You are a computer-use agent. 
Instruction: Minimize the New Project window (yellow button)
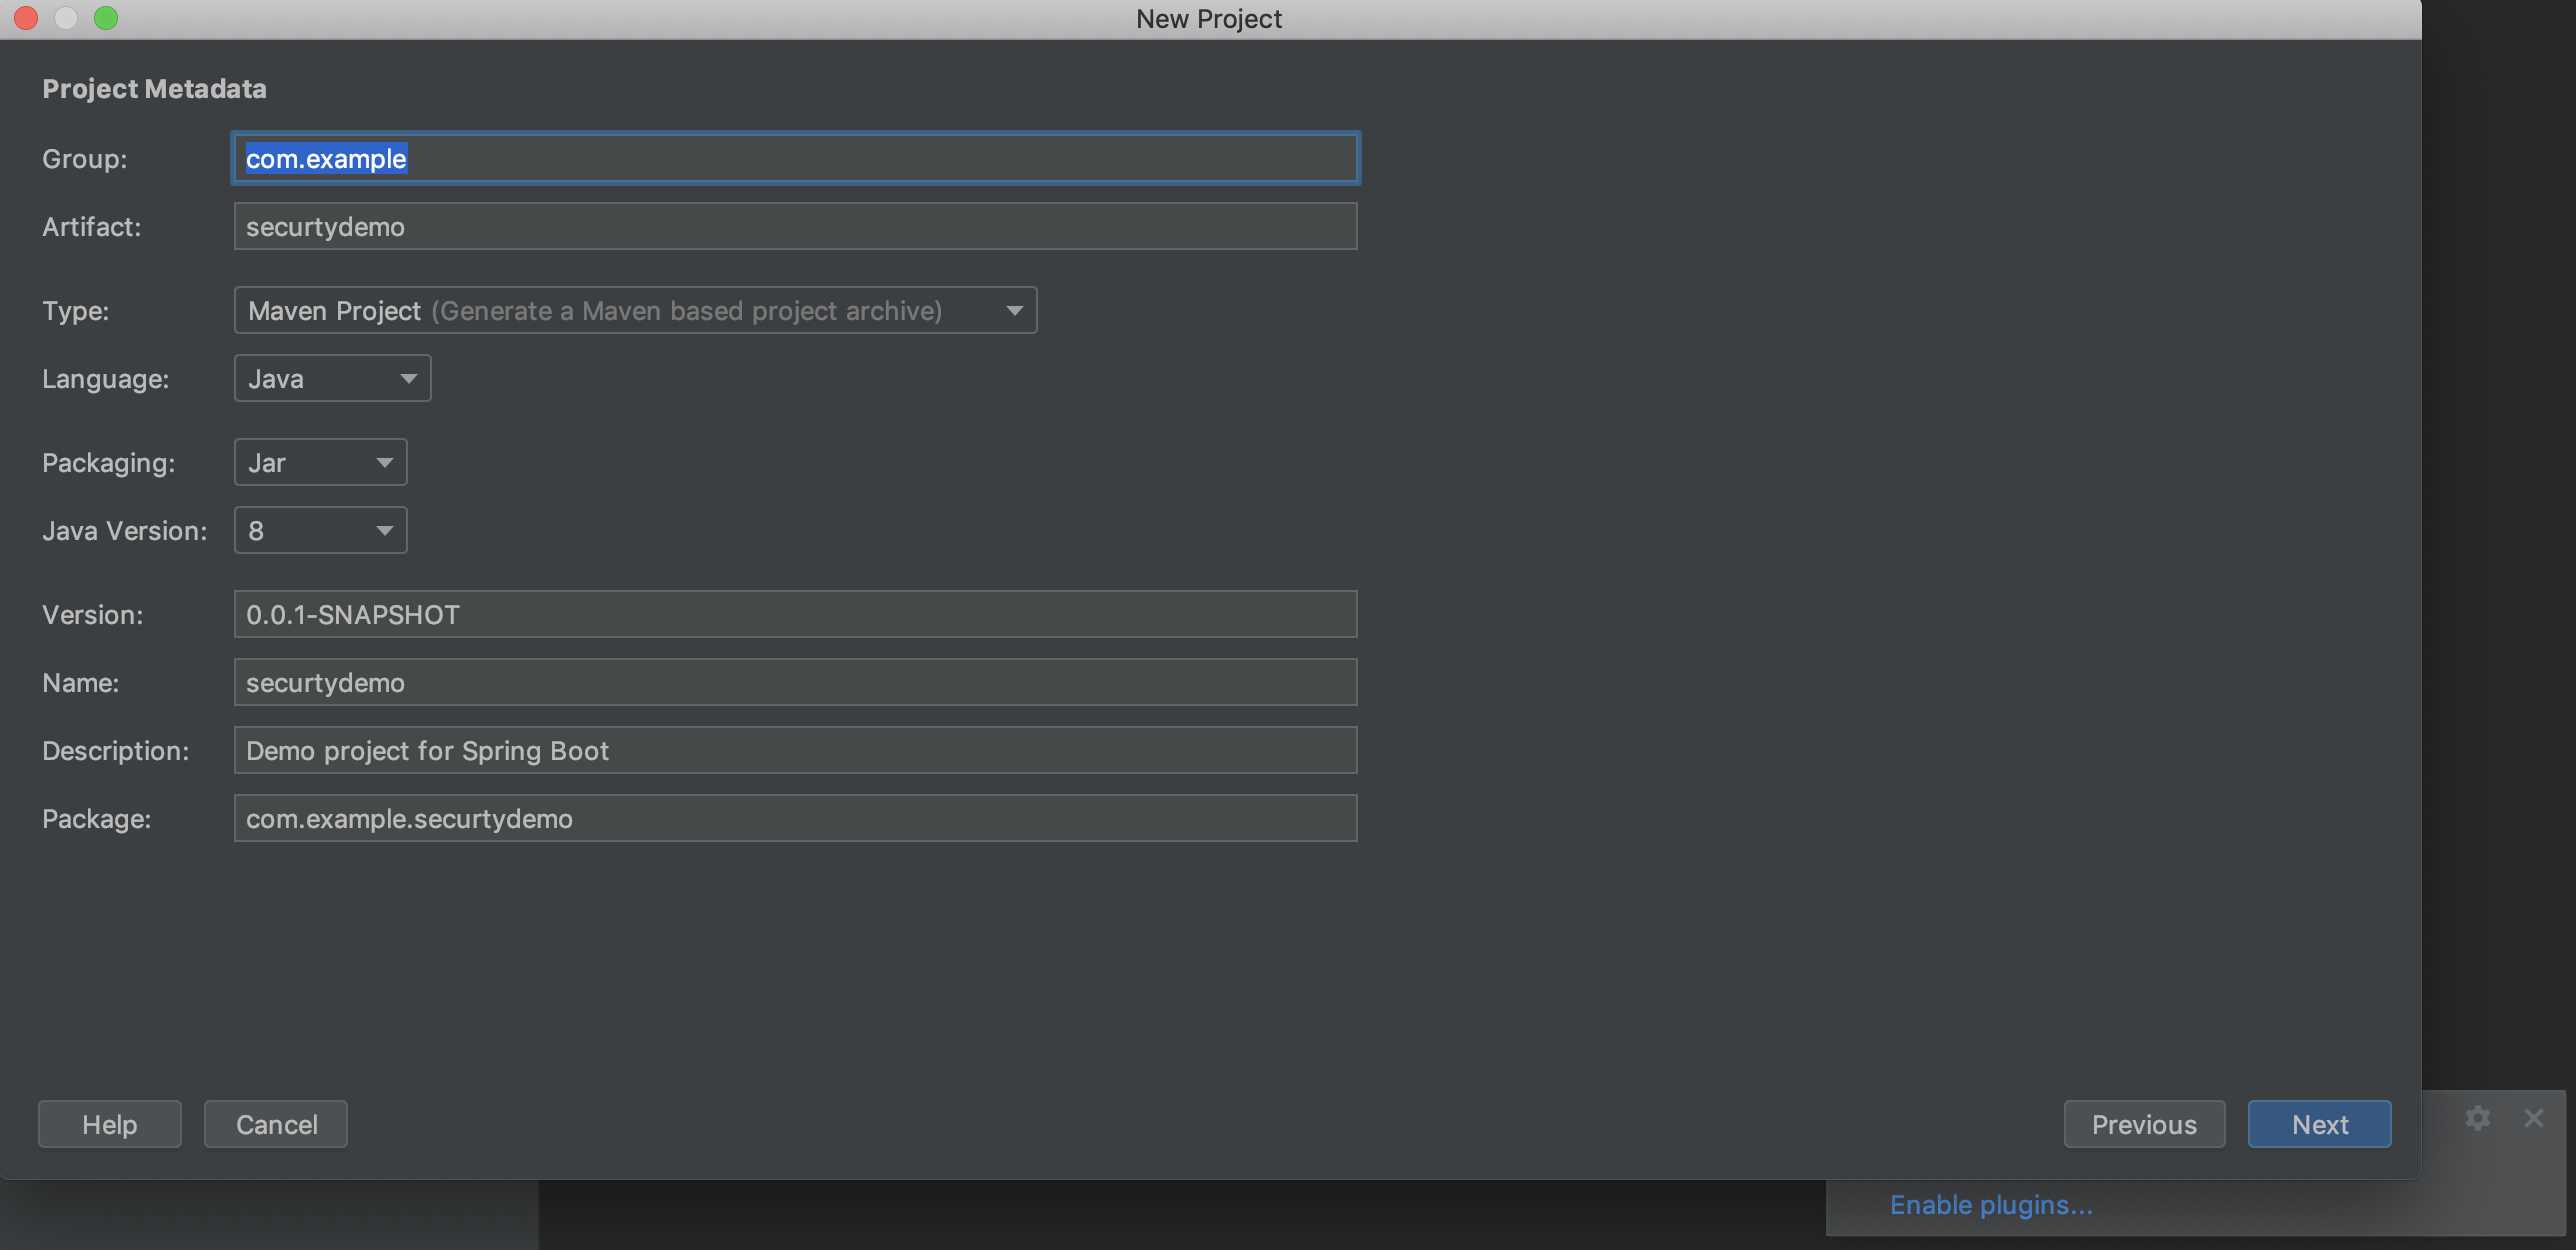pos(66,18)
